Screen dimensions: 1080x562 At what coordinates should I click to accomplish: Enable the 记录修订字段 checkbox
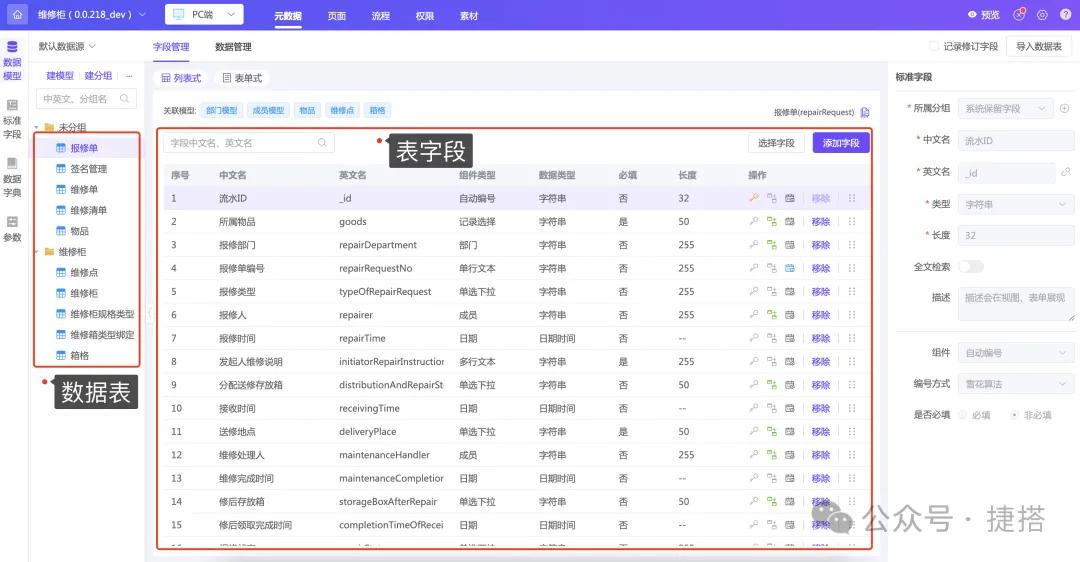coord(933,46)
